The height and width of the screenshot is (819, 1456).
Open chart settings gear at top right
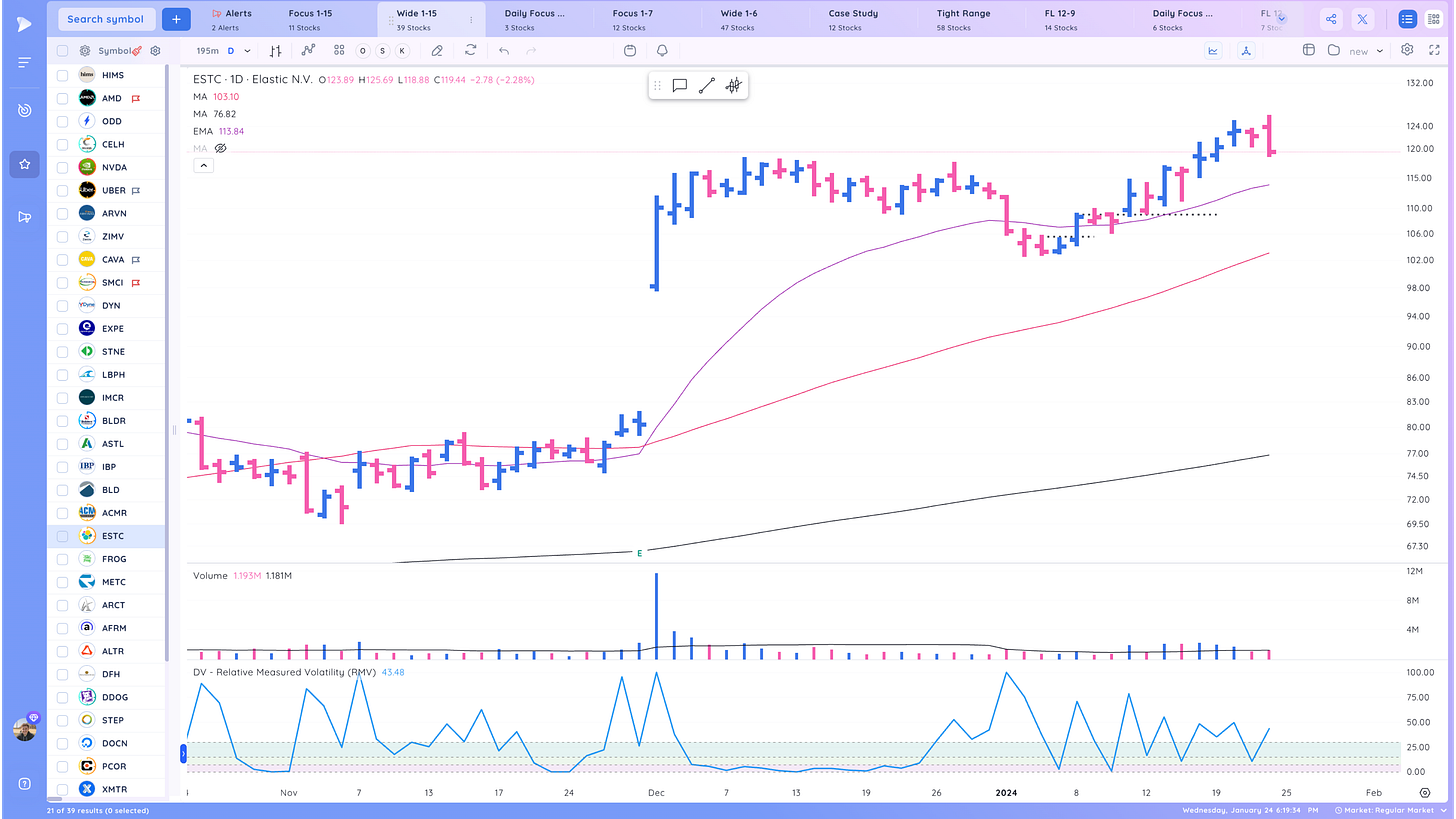(1407, 50)
